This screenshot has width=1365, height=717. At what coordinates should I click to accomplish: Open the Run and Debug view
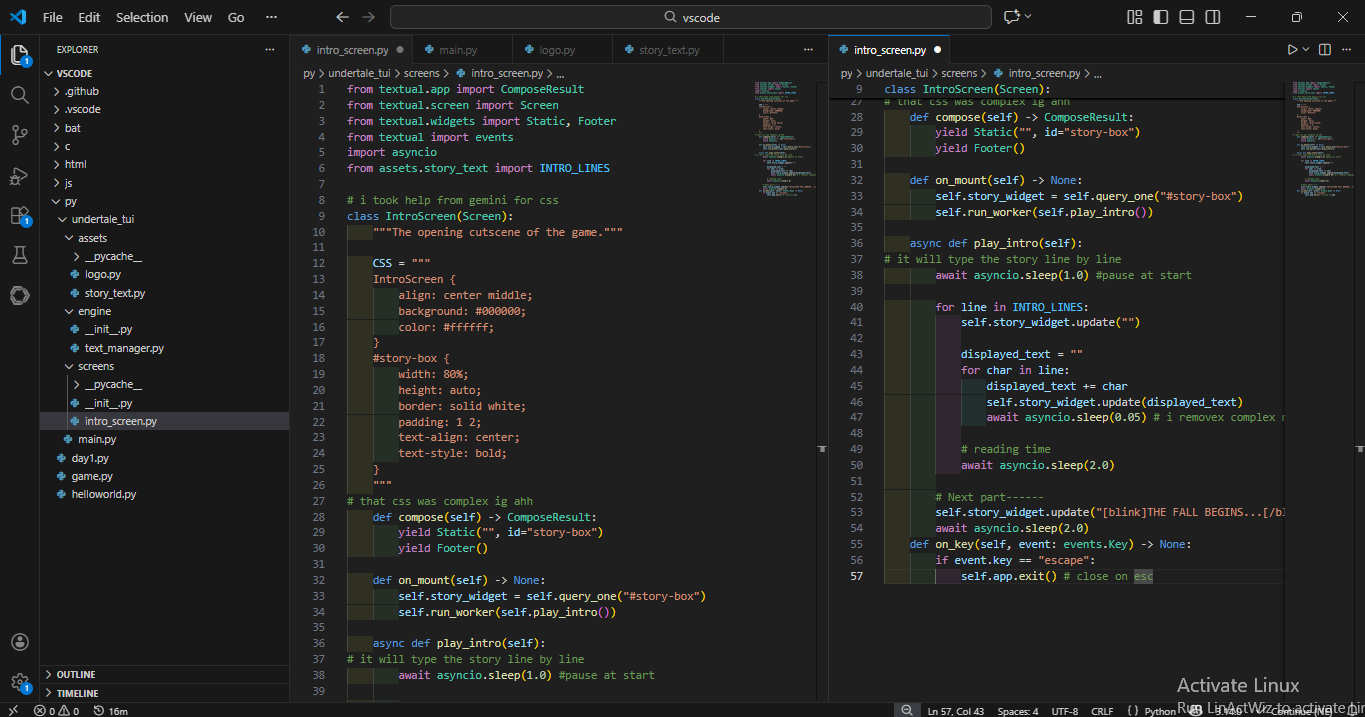point(20,176)
